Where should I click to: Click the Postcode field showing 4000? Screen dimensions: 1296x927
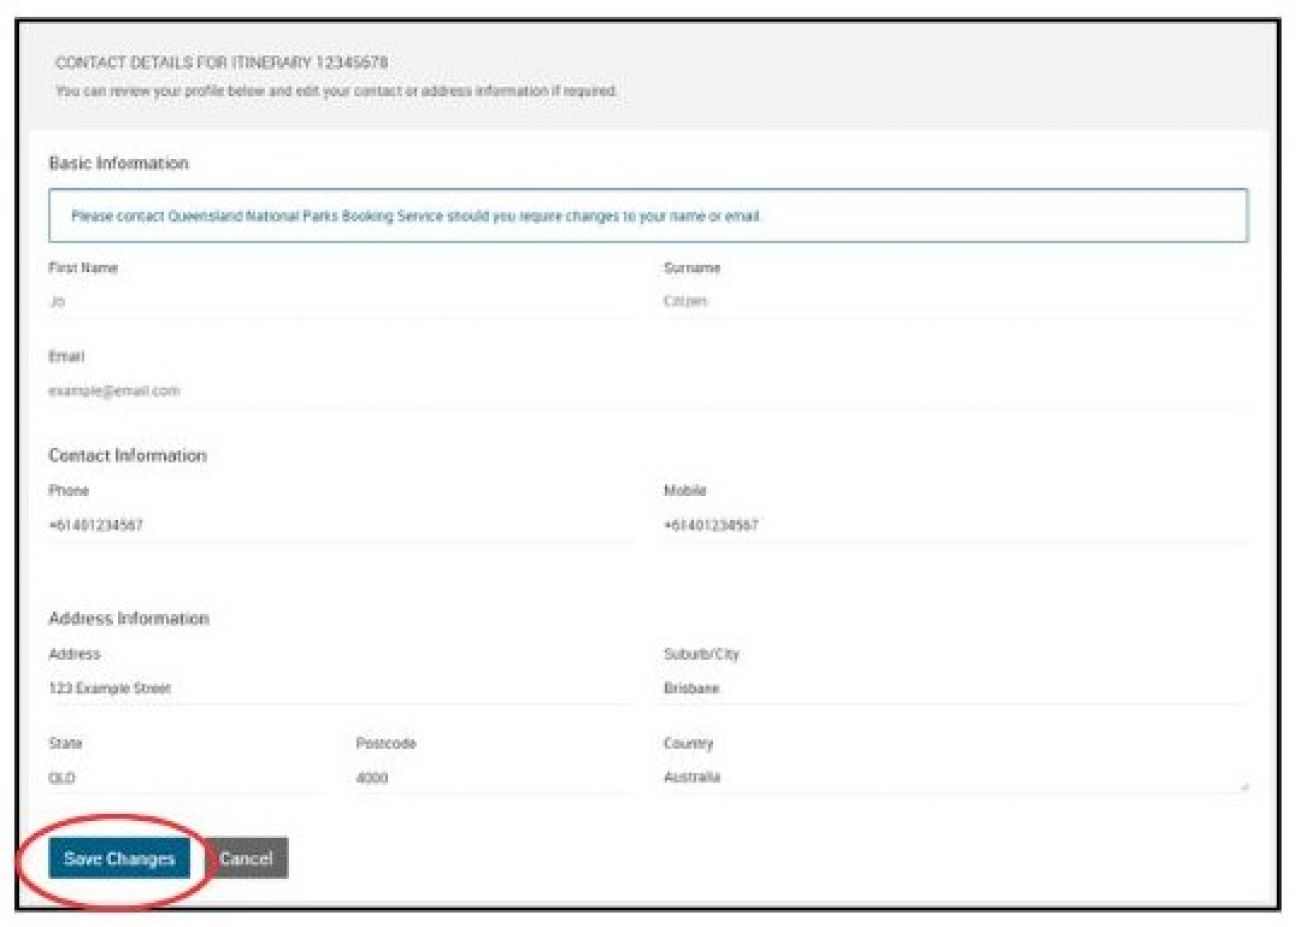coord(495,778)
